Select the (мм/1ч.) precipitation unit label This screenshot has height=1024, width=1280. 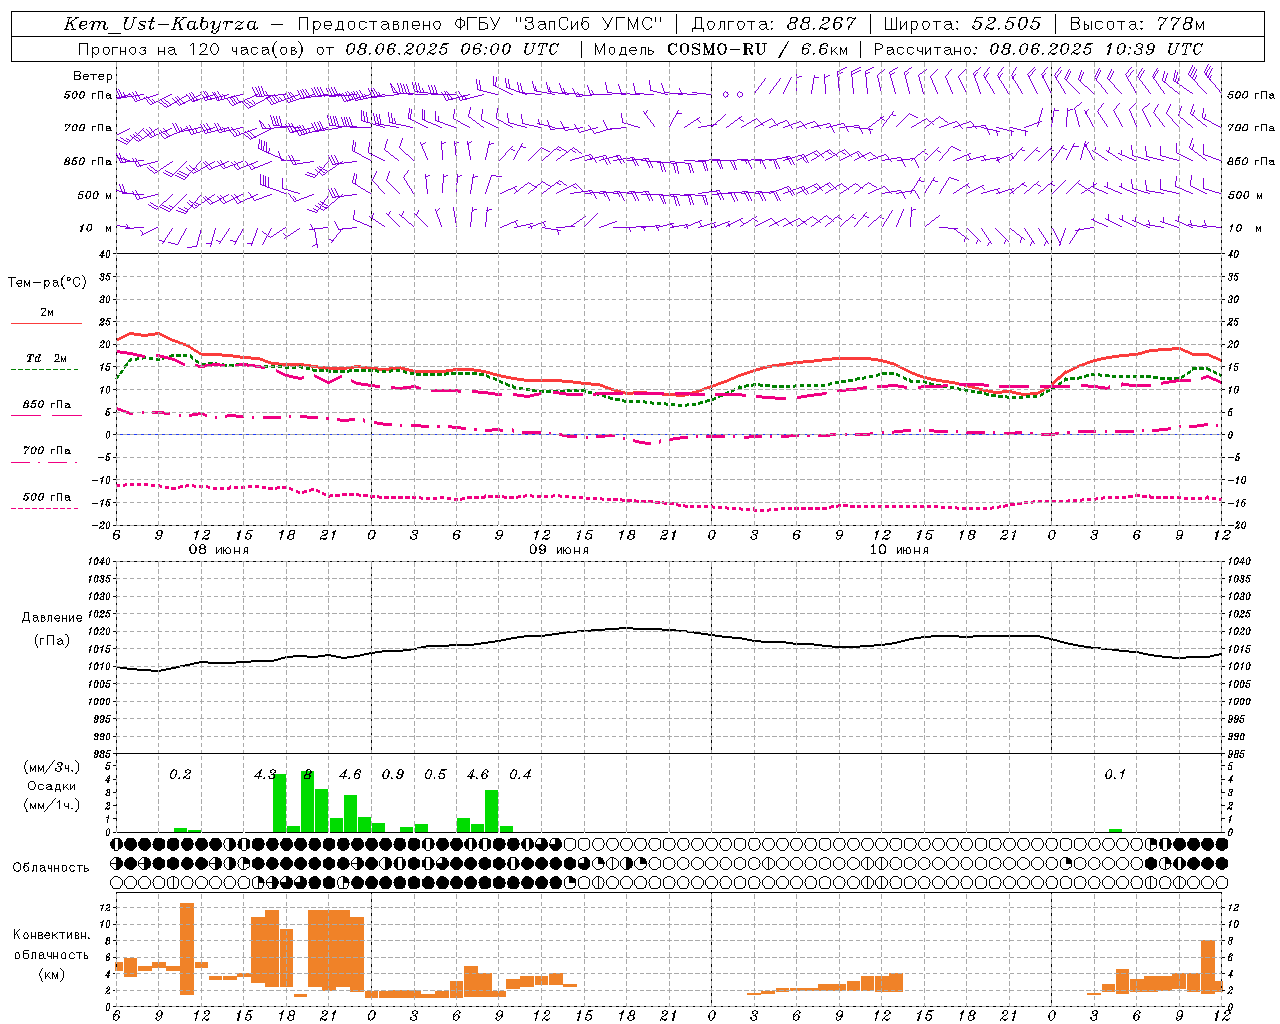pyautogui.click(x=51, y=805)
